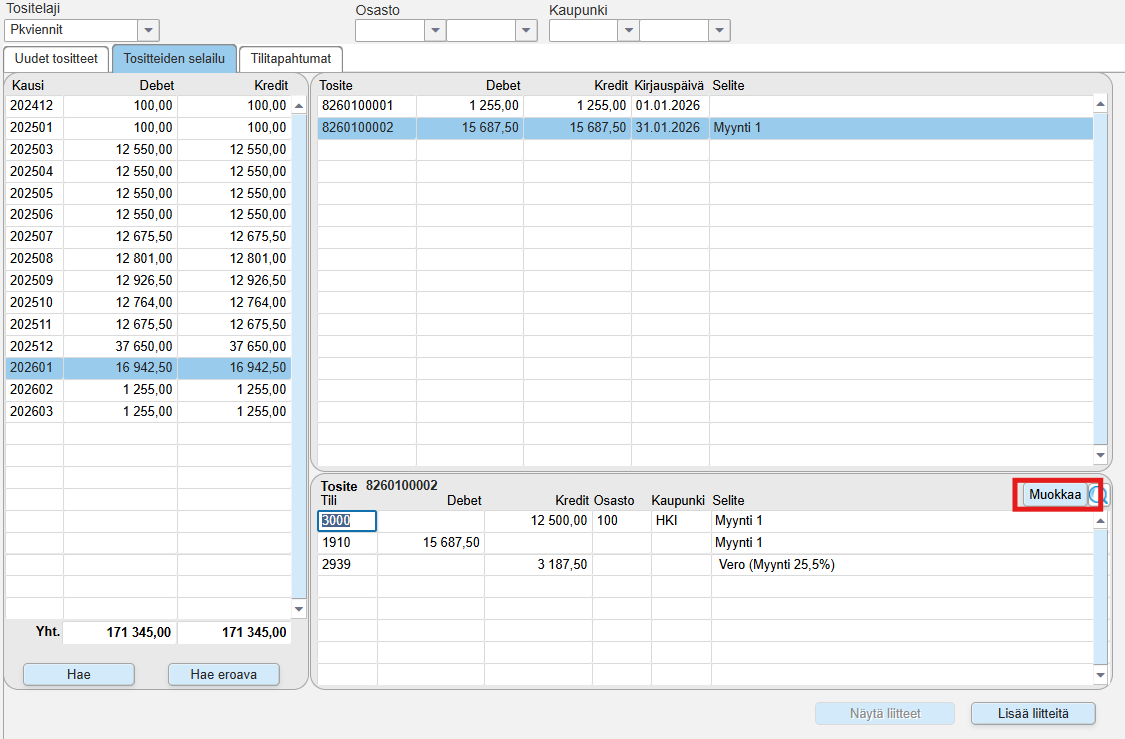1125x739 pixels.
Task: Select highlighted period row 202601
Action: (x=149, y=367)
